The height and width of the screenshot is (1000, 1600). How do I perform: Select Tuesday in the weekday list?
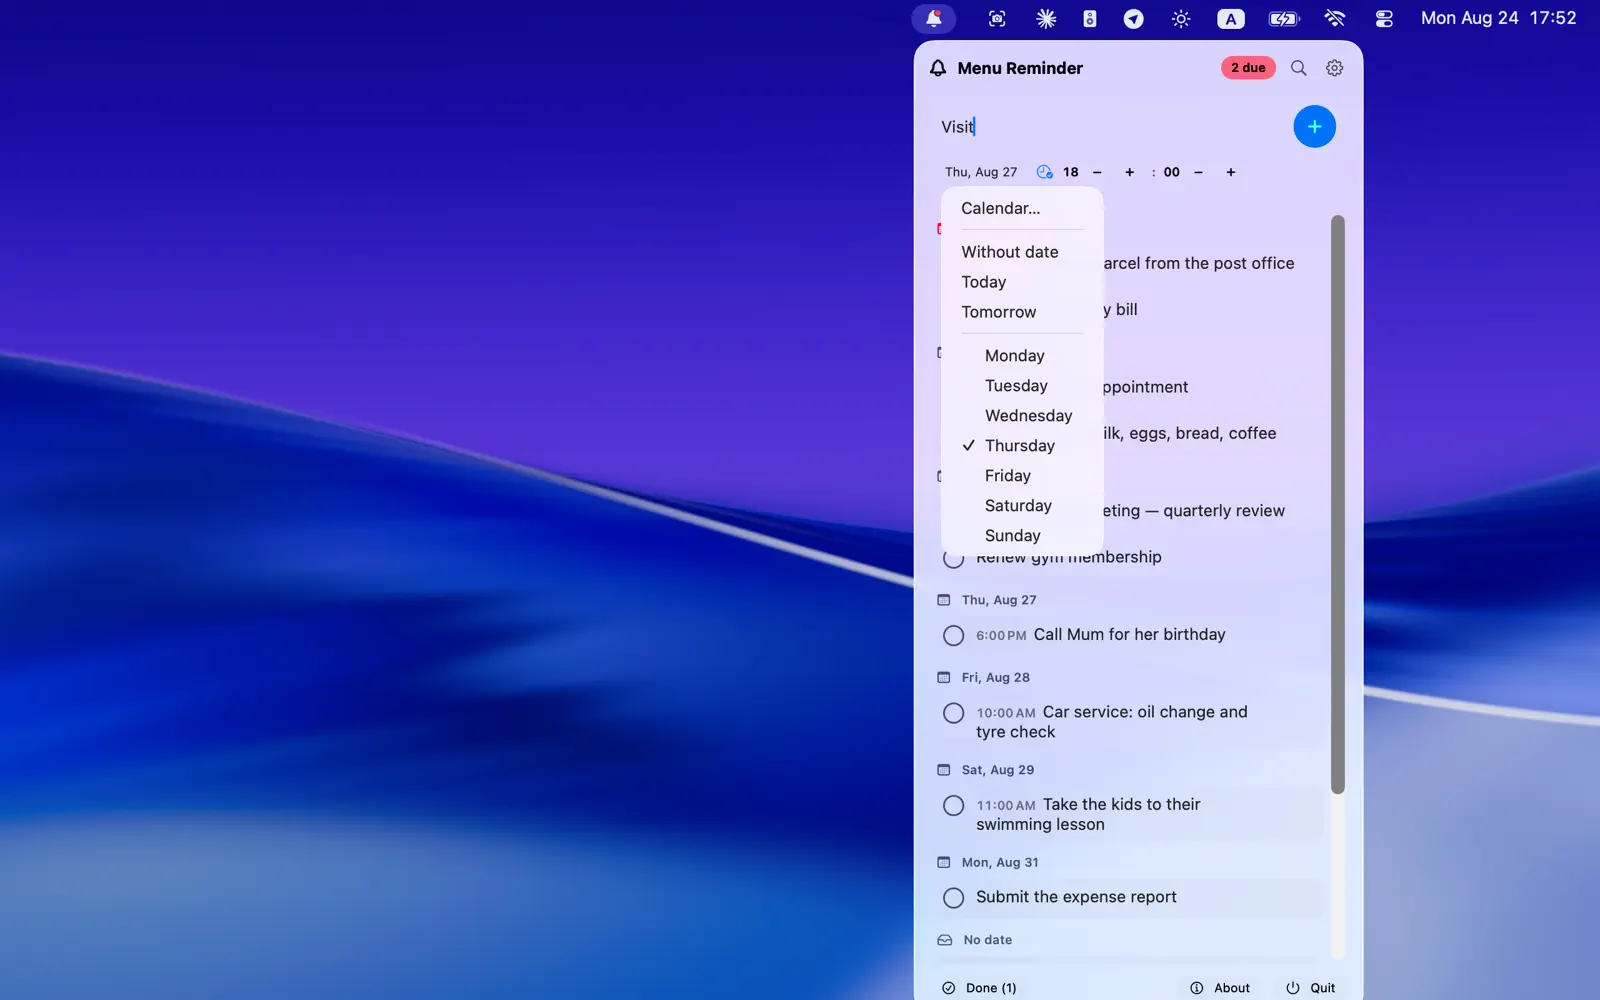(x=1022, y=386)
